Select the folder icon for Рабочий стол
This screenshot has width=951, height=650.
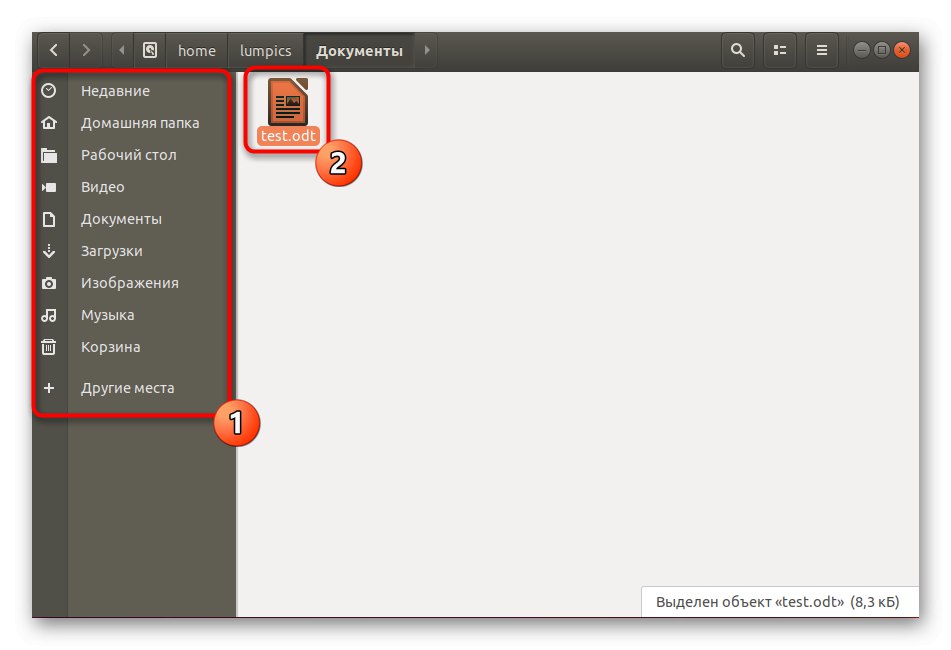(49, 155)
